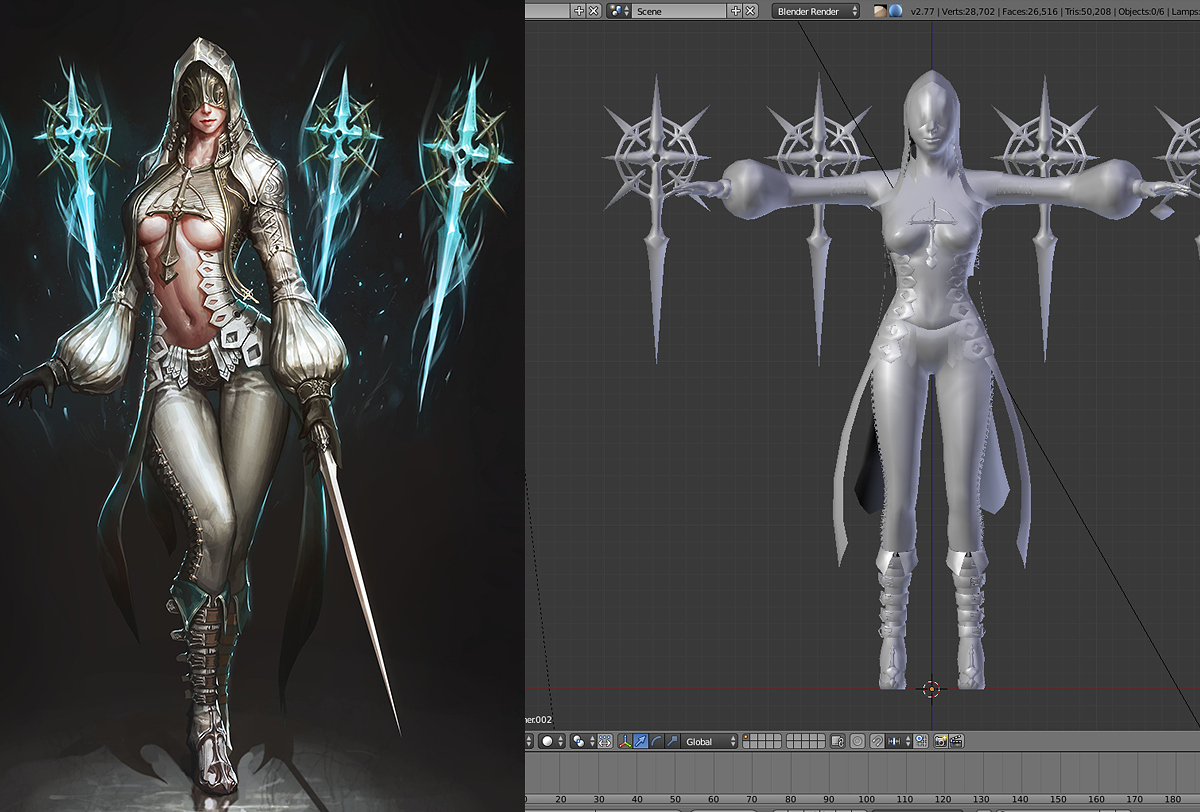The image size is (1200, 812).
Task: Add new screen layout plus button
Action: tap(579, 11)
